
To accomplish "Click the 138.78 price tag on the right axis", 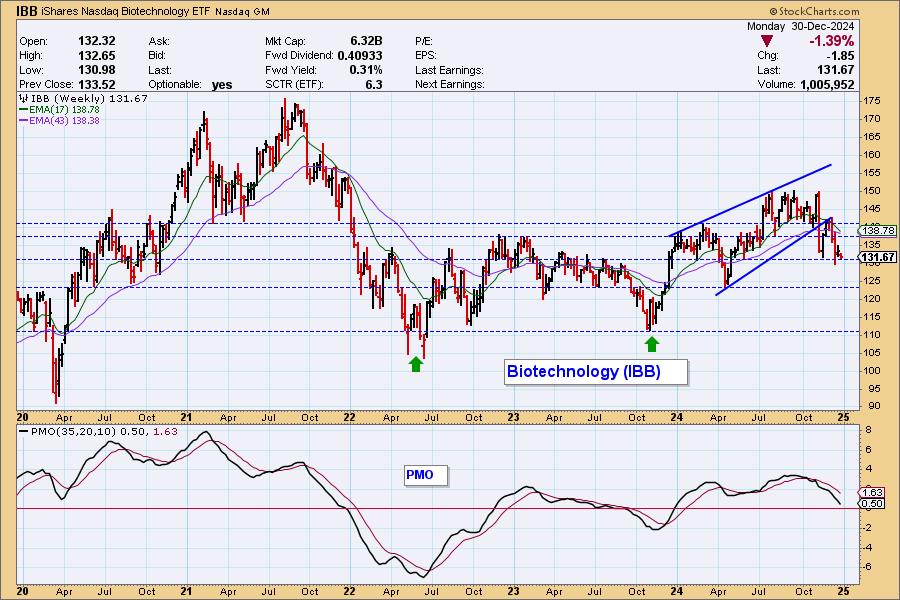I will (878, 231).
